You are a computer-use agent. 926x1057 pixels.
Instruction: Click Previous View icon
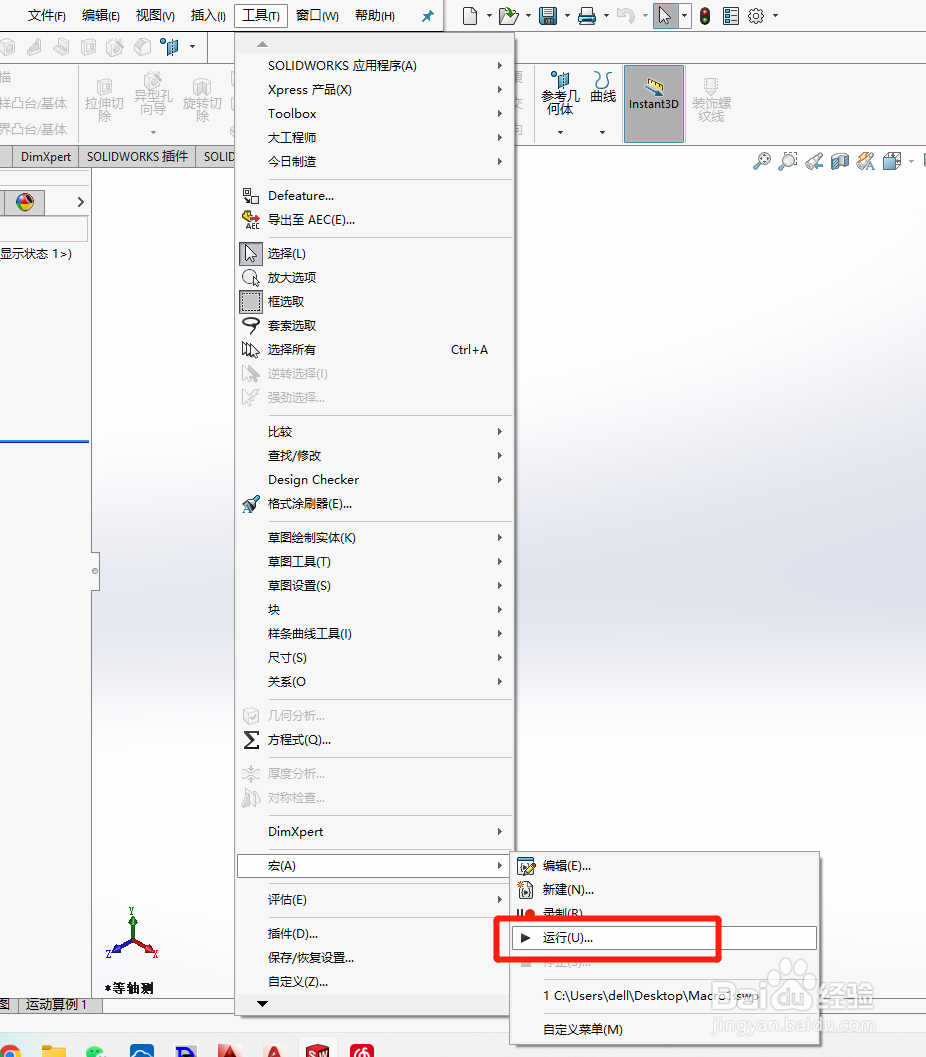pos(813,160)
